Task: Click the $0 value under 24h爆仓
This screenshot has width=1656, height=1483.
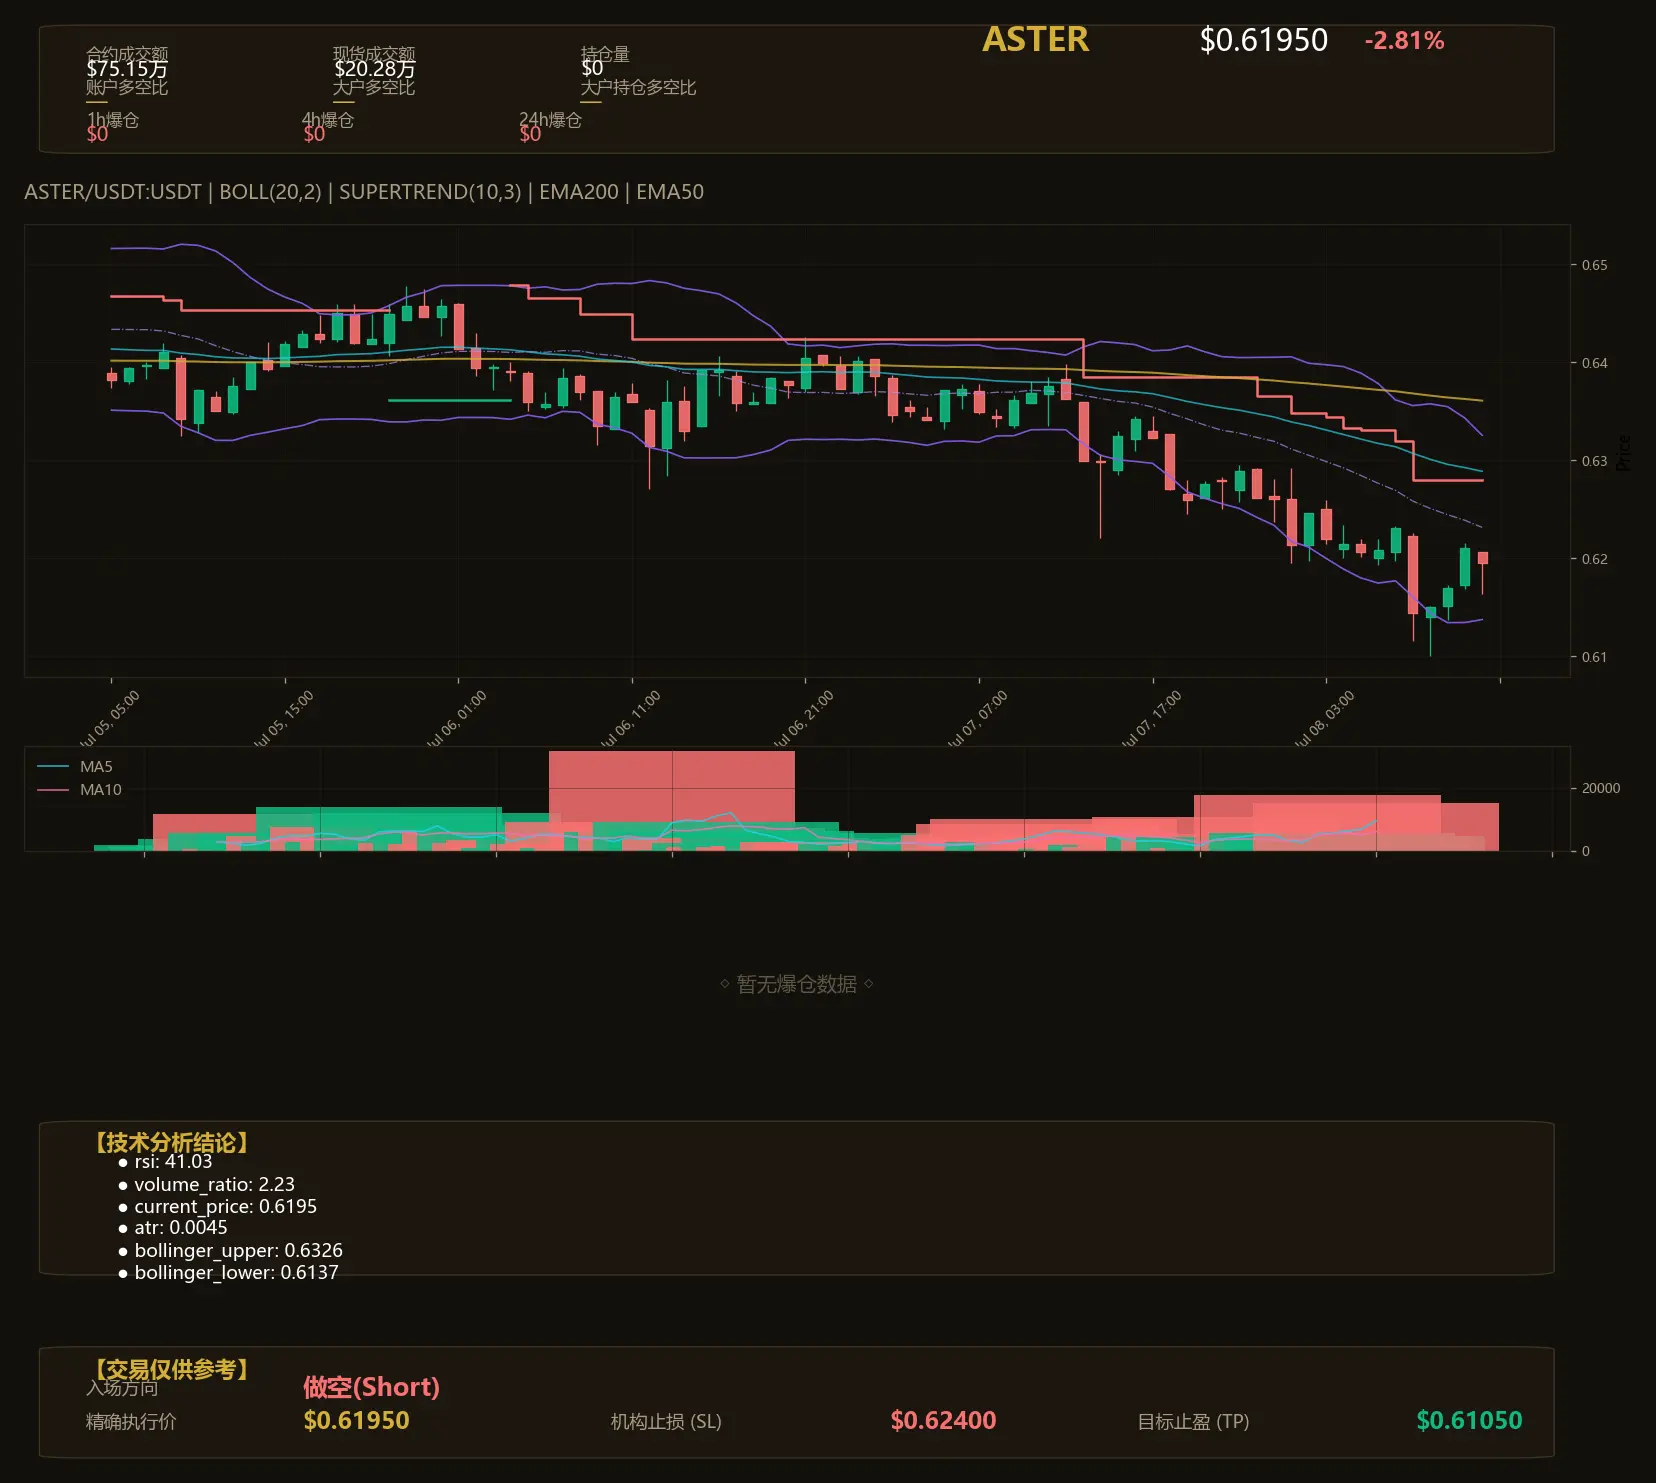Action: pyautogui.click(x=530, y=134)
